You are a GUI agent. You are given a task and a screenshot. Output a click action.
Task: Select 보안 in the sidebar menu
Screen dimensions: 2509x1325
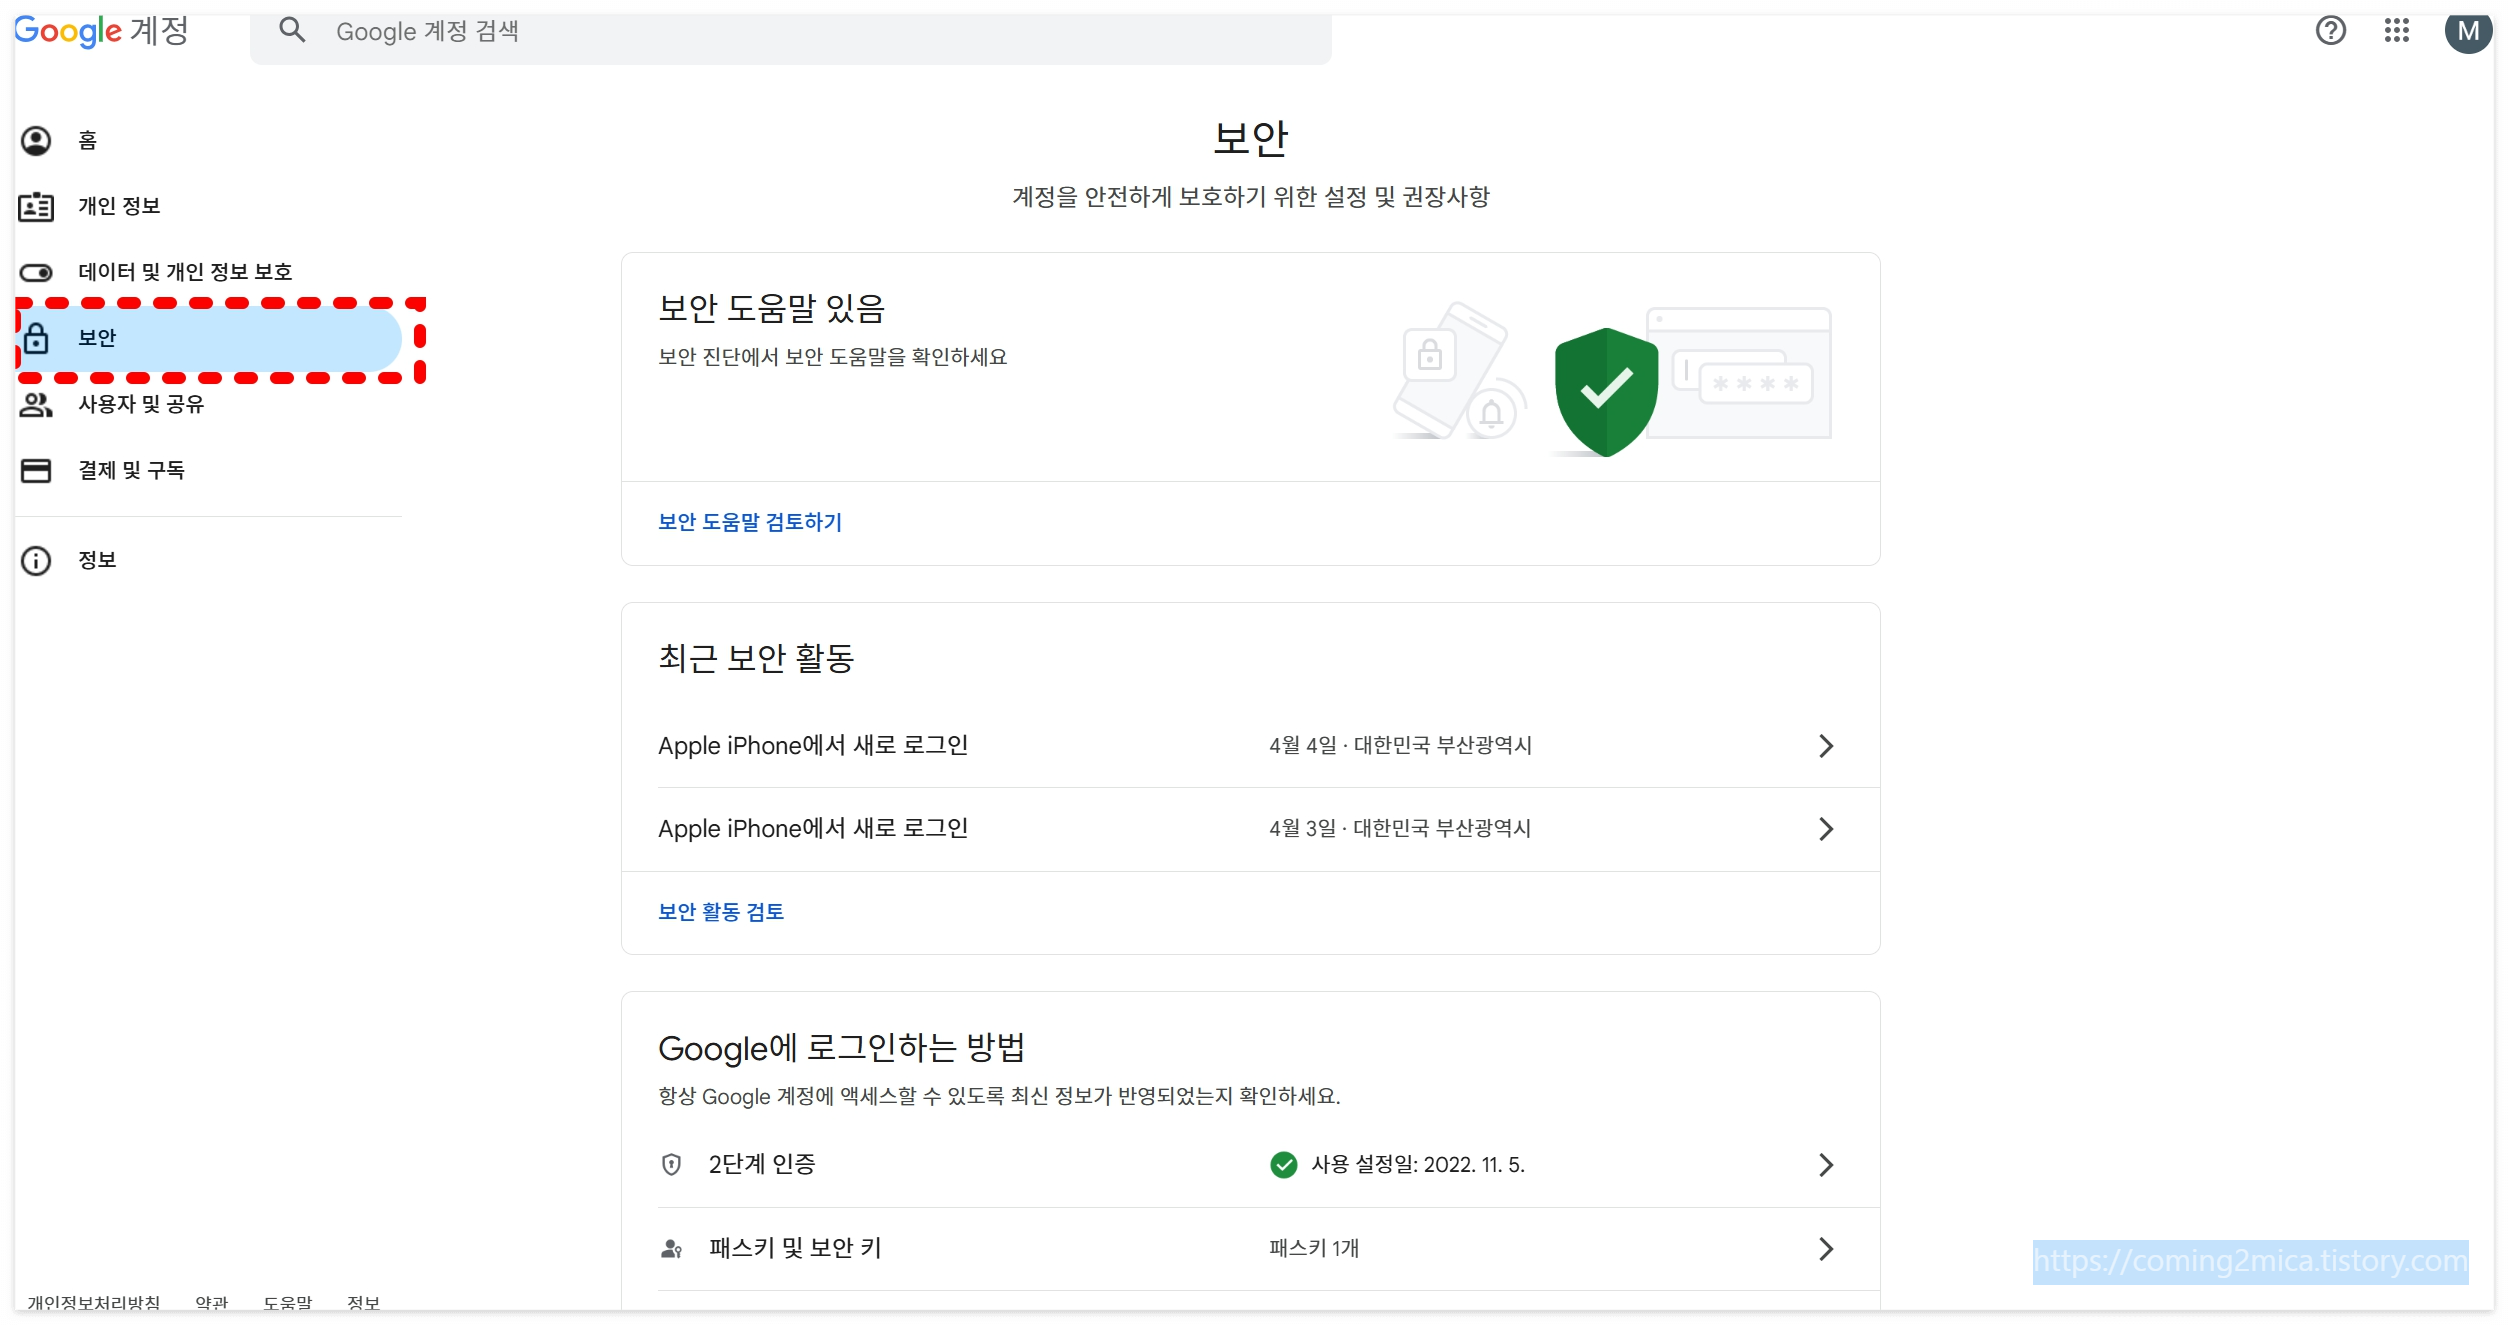pyautogui.click(x=98, y=339)
